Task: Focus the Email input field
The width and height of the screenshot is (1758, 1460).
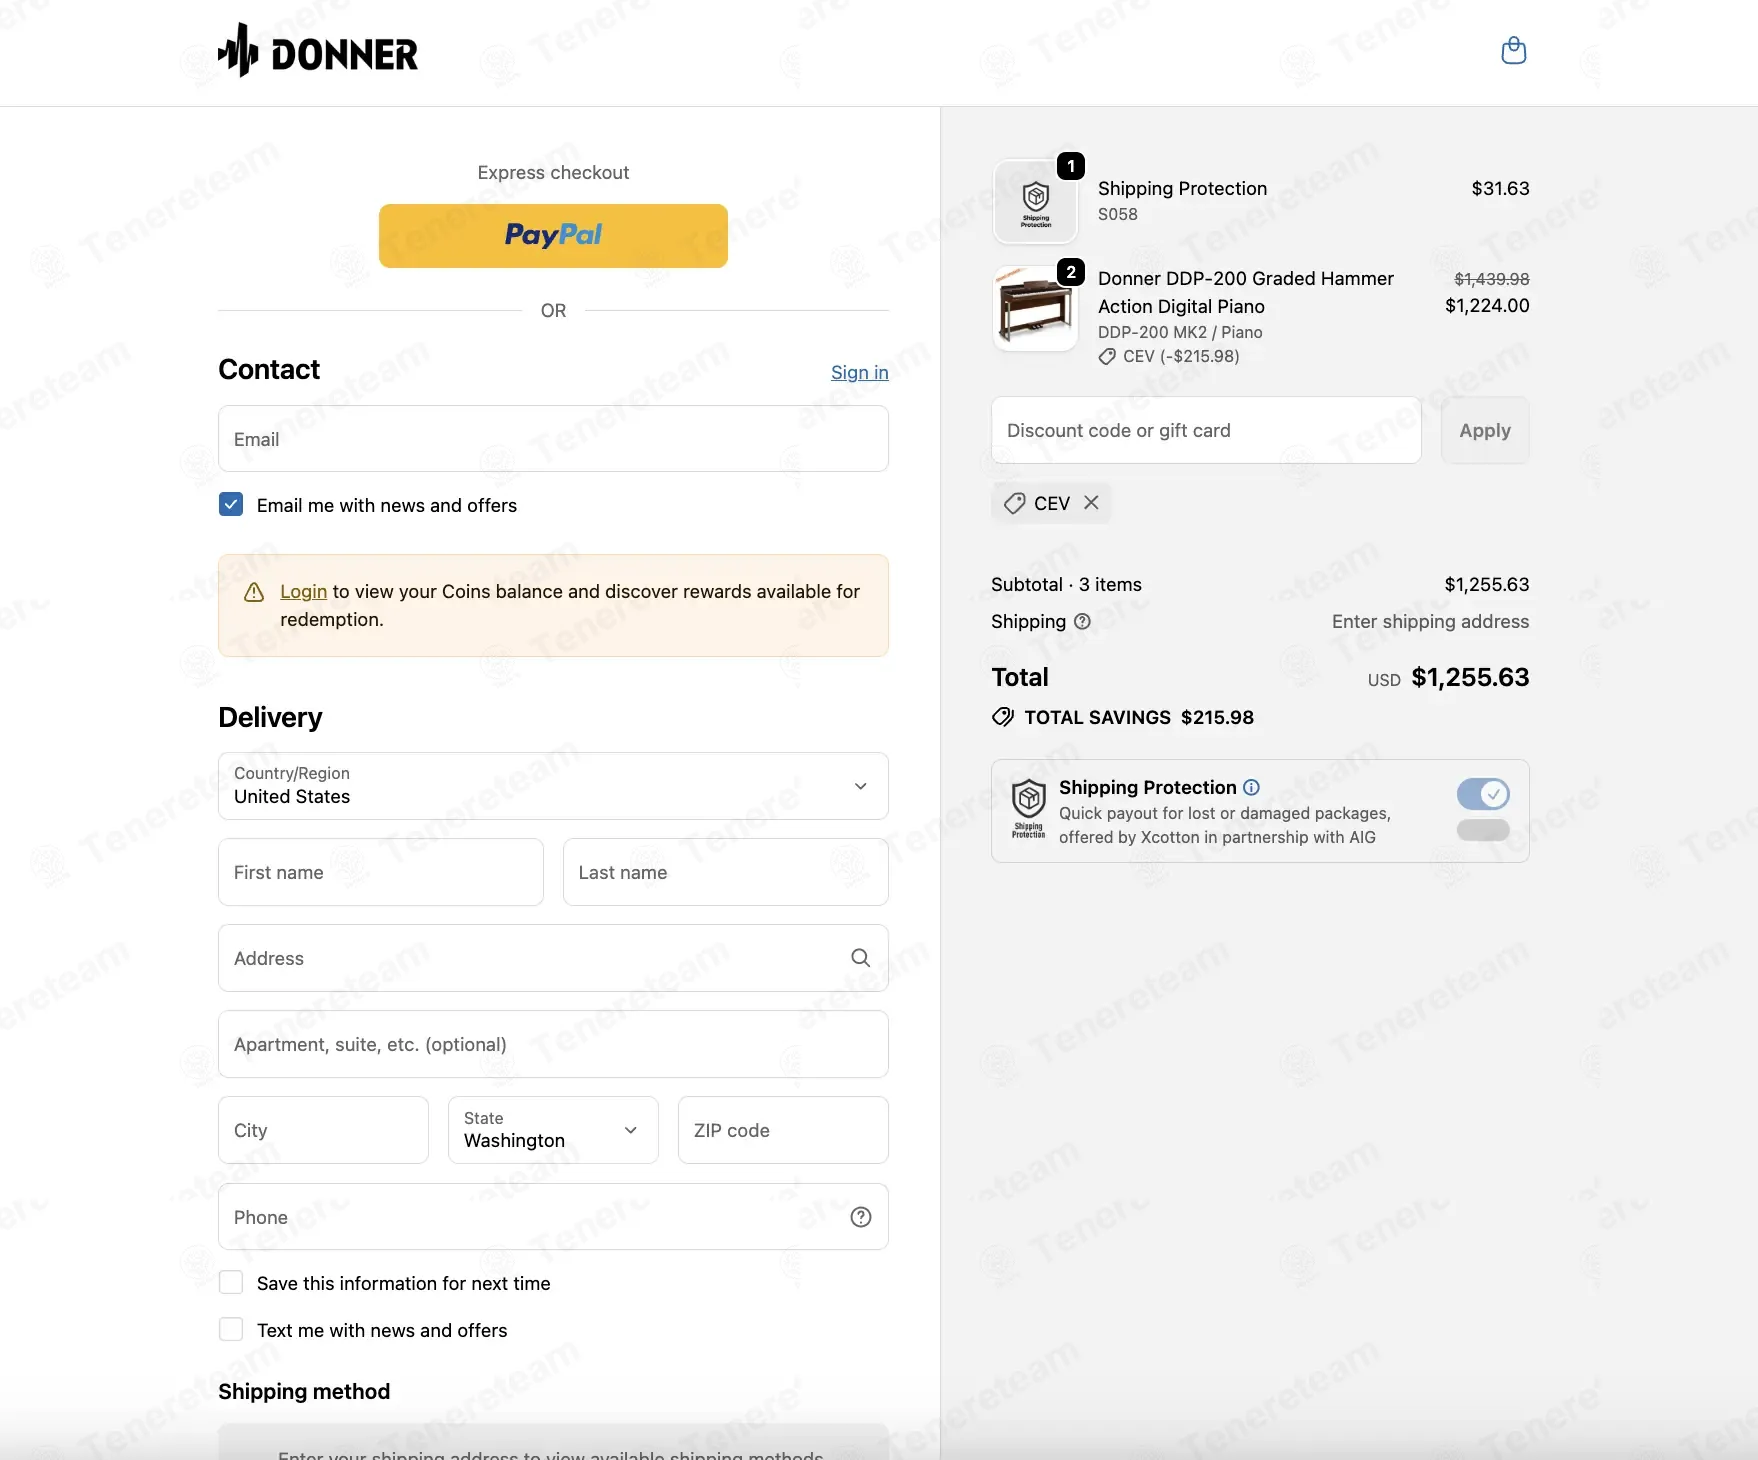Action: click(553, 439)
